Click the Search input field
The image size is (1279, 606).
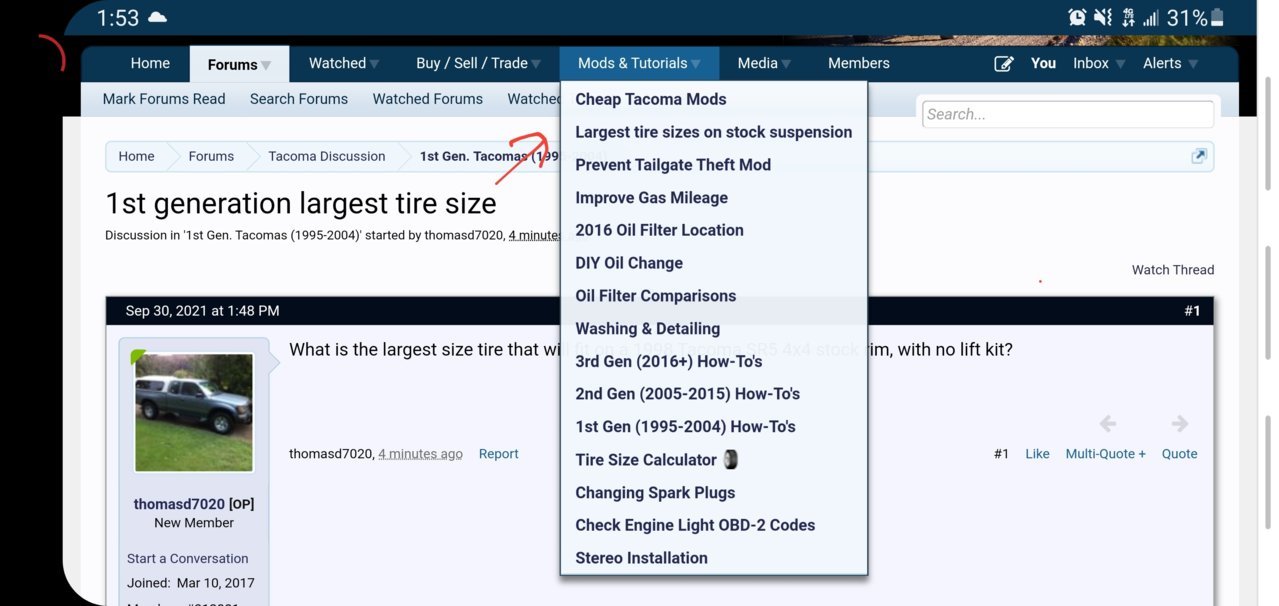pos(1067,114)
